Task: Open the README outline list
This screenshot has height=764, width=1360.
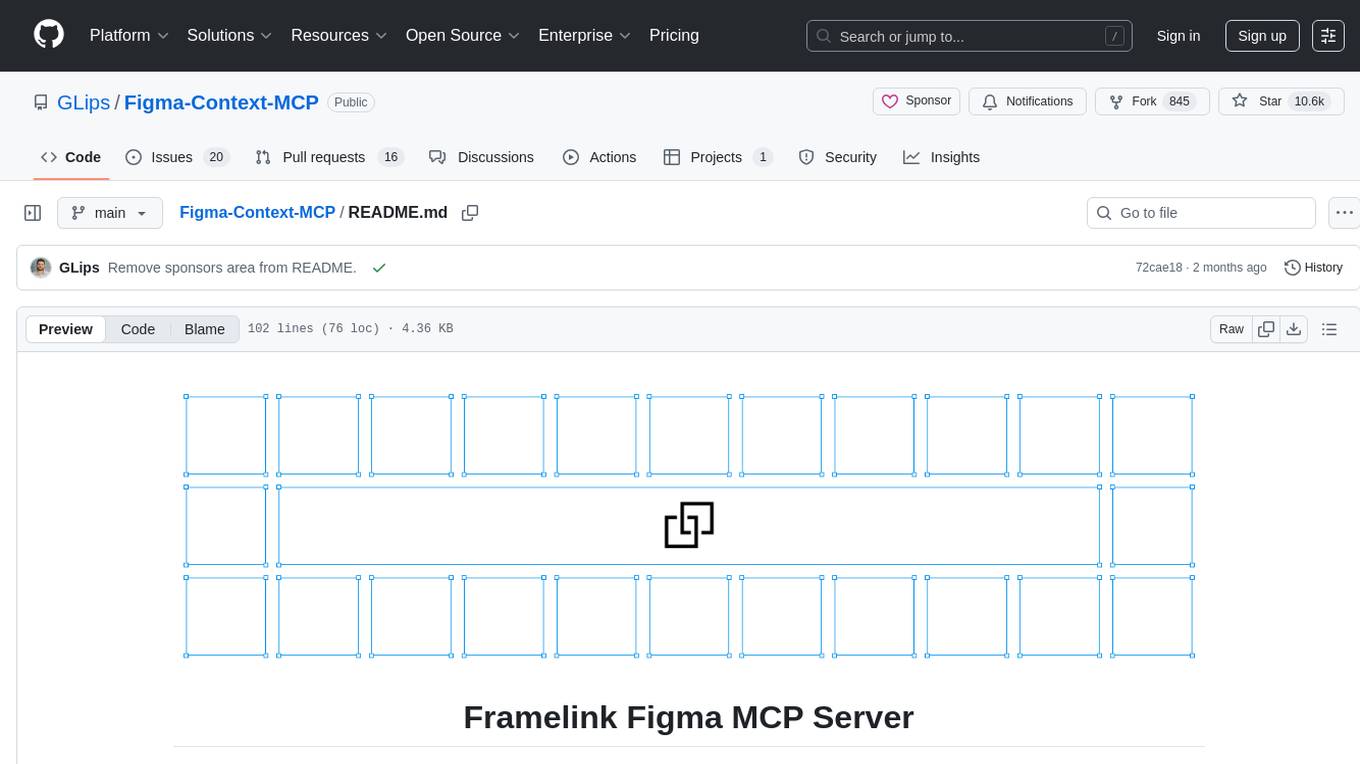Action: click(1329, 329)
